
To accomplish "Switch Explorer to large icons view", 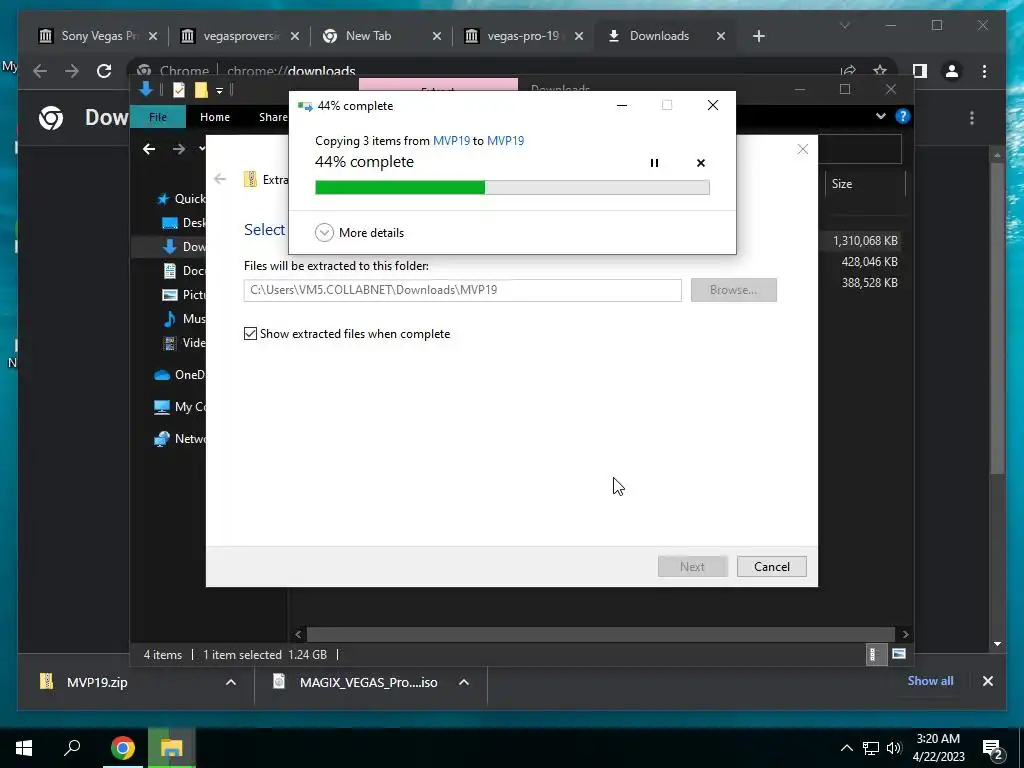I will click(x=899, y=654).
